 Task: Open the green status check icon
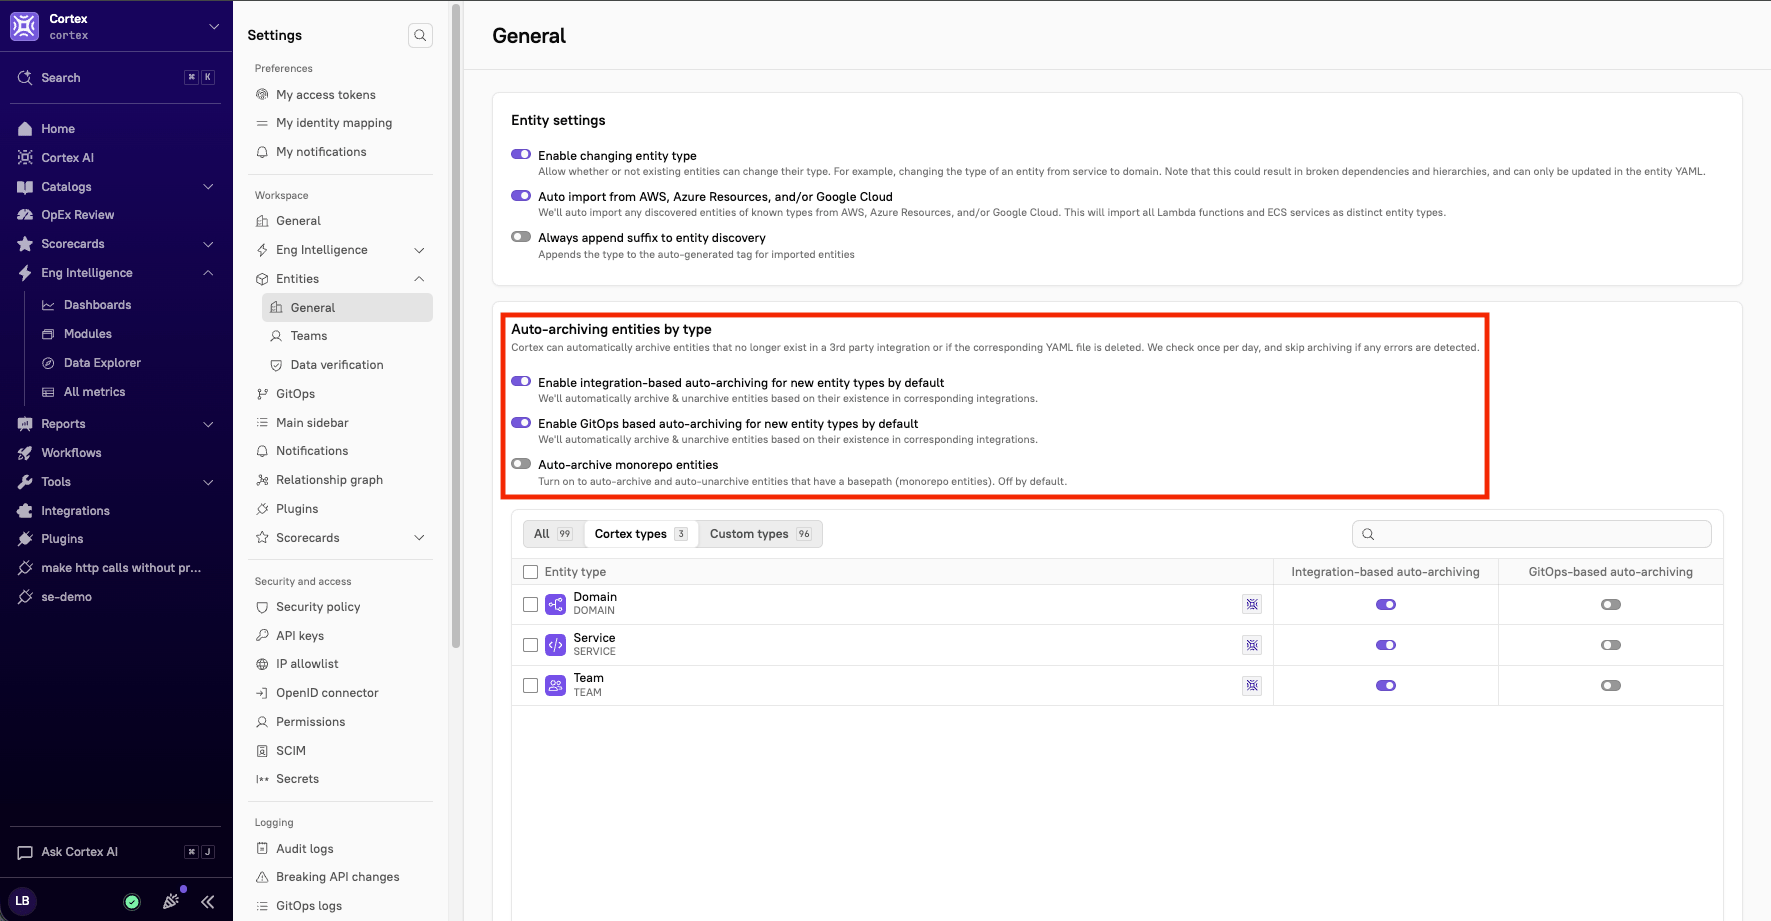pyautogui.click(x=132, y=901)
